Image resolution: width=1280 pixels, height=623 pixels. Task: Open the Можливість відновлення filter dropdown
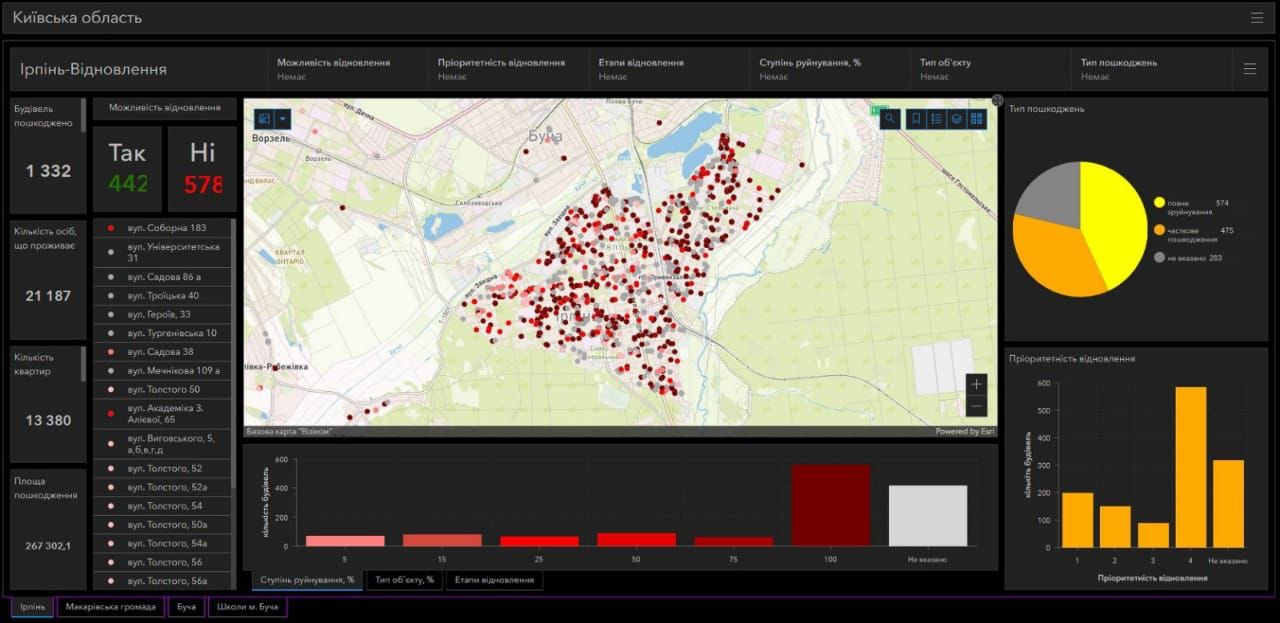coord(347,69)
